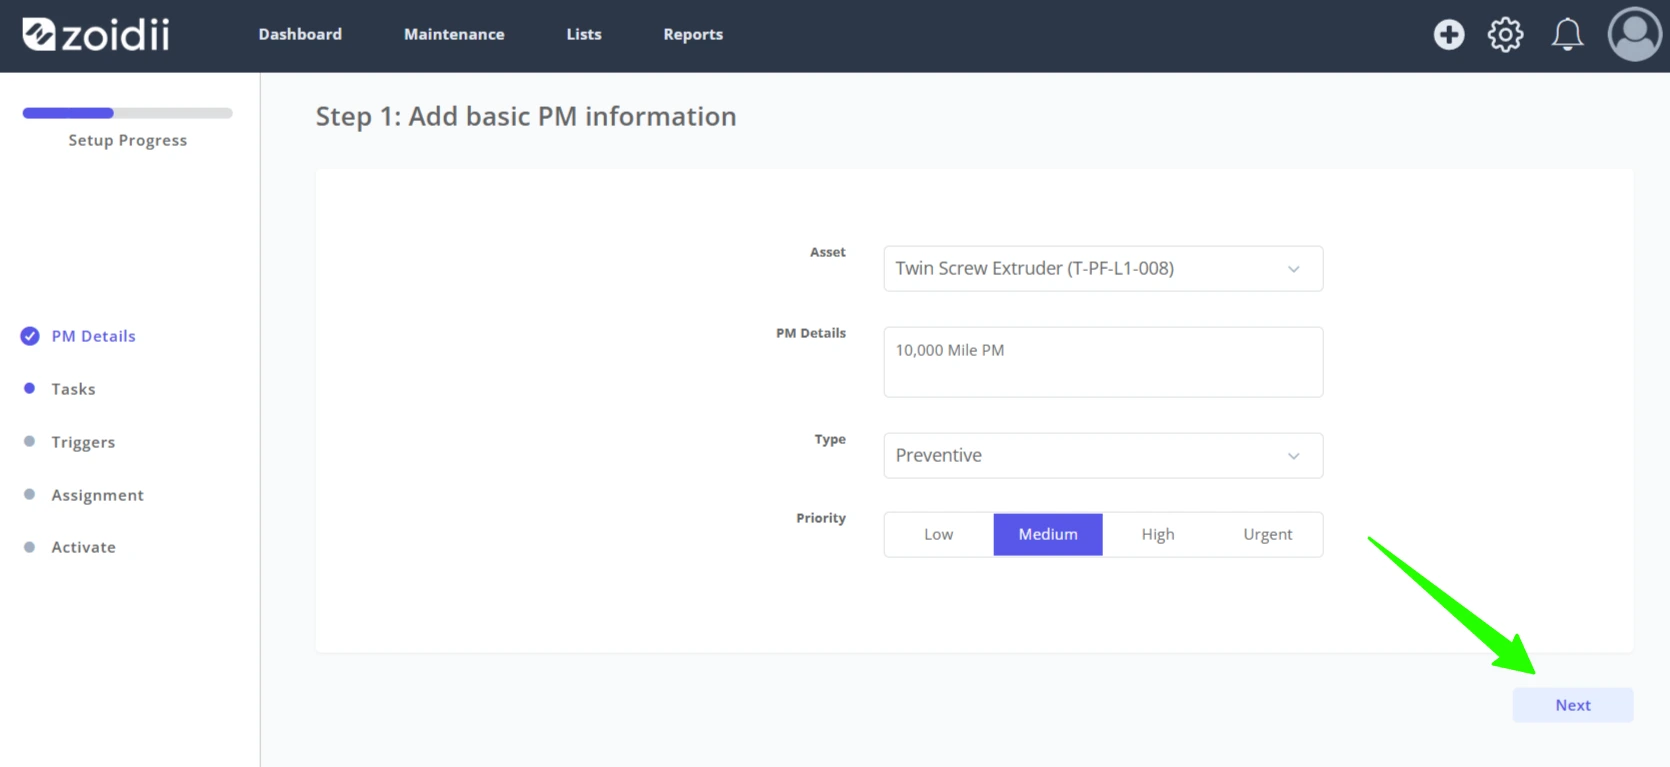Go to the Tasks step
The image size is (1670, 767).
(x=73, y=389)
